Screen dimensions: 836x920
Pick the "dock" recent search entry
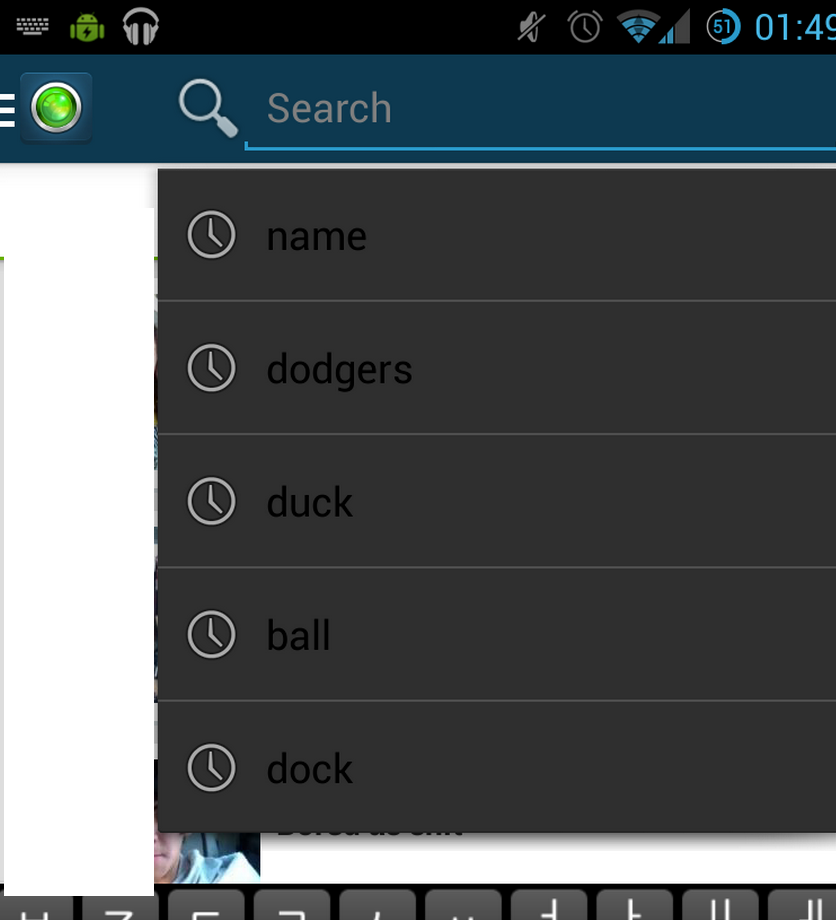[x=497, y=767]
